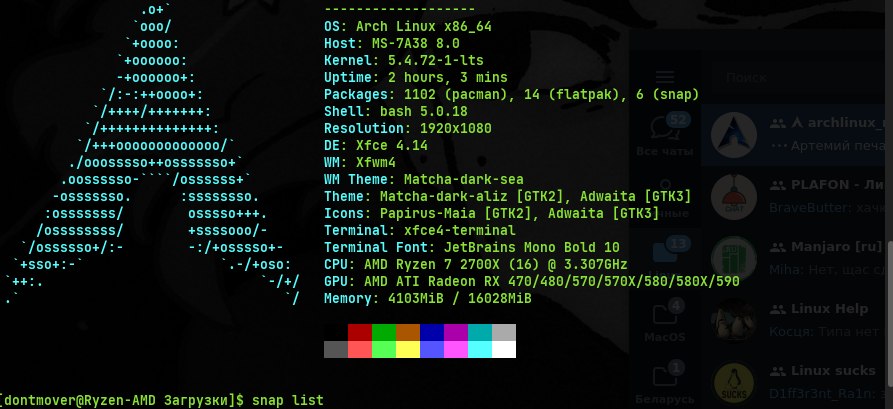Click the OS: Arch Linux x86_64 line
Image resolution: width=893 pixels, height=409 pixels.
408,26
